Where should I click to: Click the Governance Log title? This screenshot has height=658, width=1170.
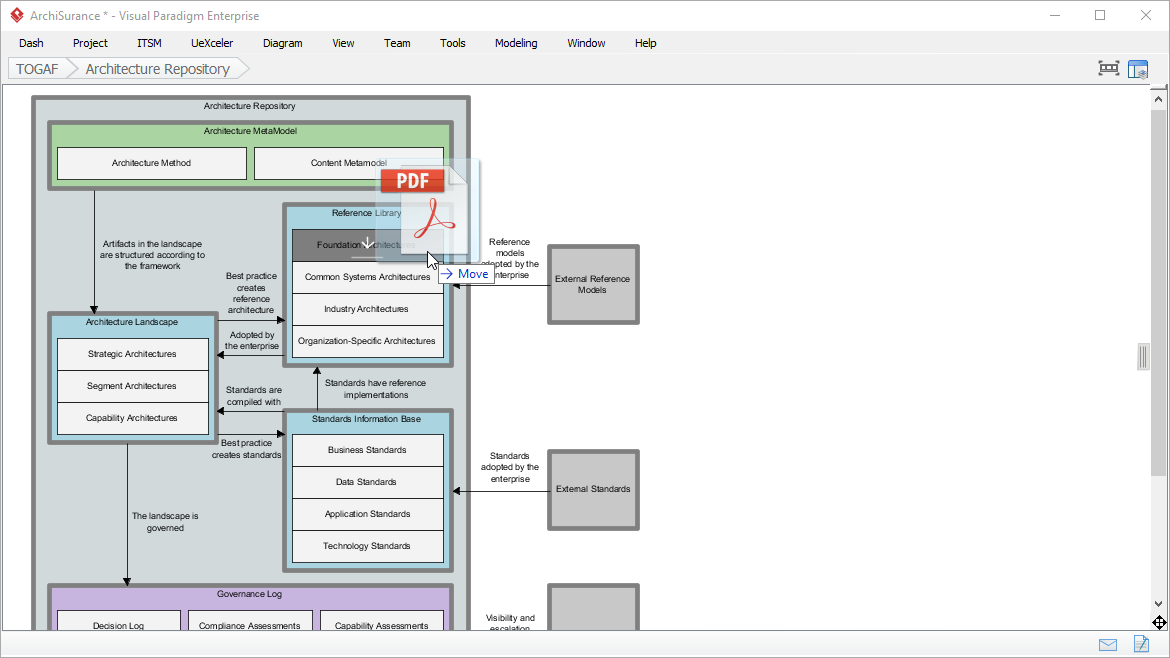point(249,595)
